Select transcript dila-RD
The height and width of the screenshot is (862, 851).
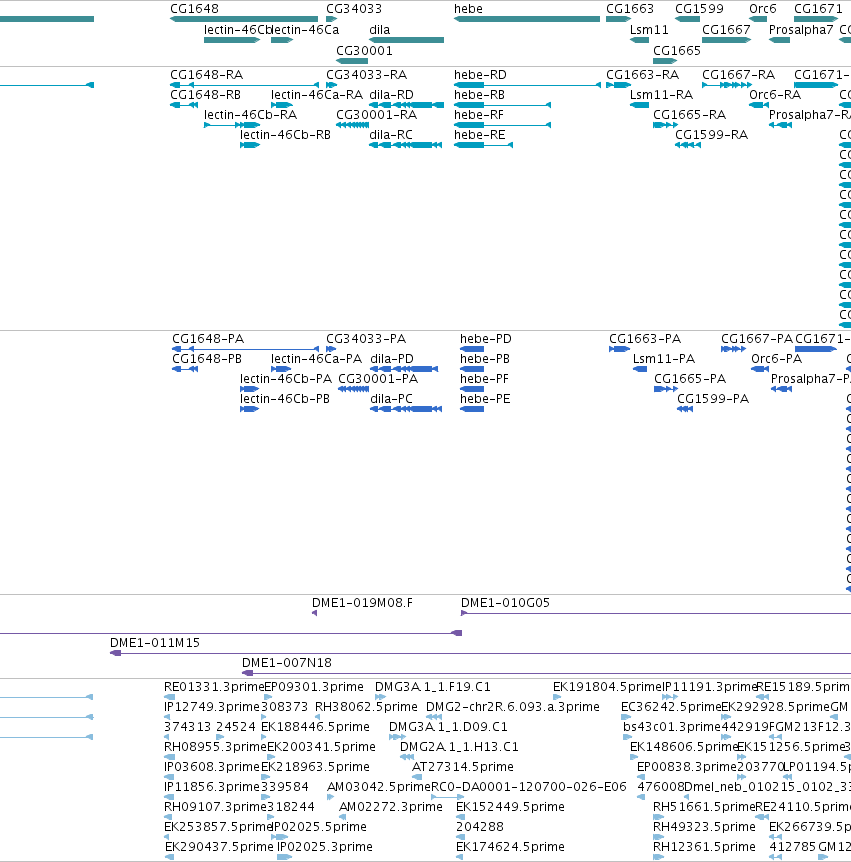coord(391,95)
